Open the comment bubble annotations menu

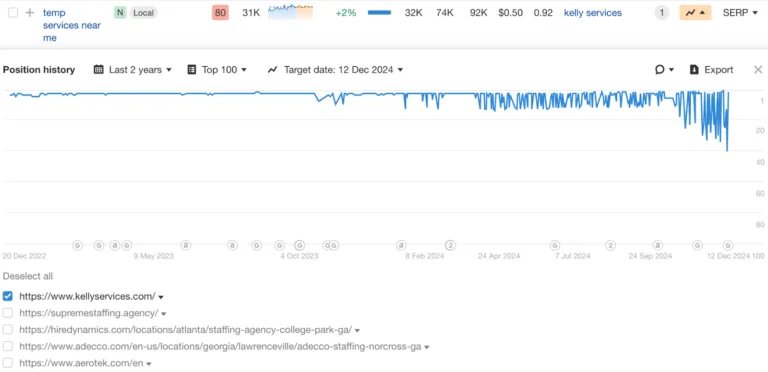pos(665,70)
